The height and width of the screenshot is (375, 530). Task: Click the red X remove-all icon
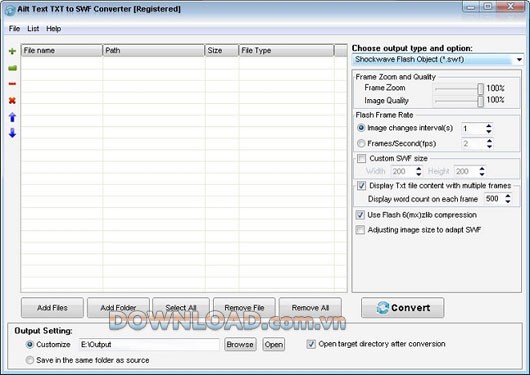click(12, 100)
